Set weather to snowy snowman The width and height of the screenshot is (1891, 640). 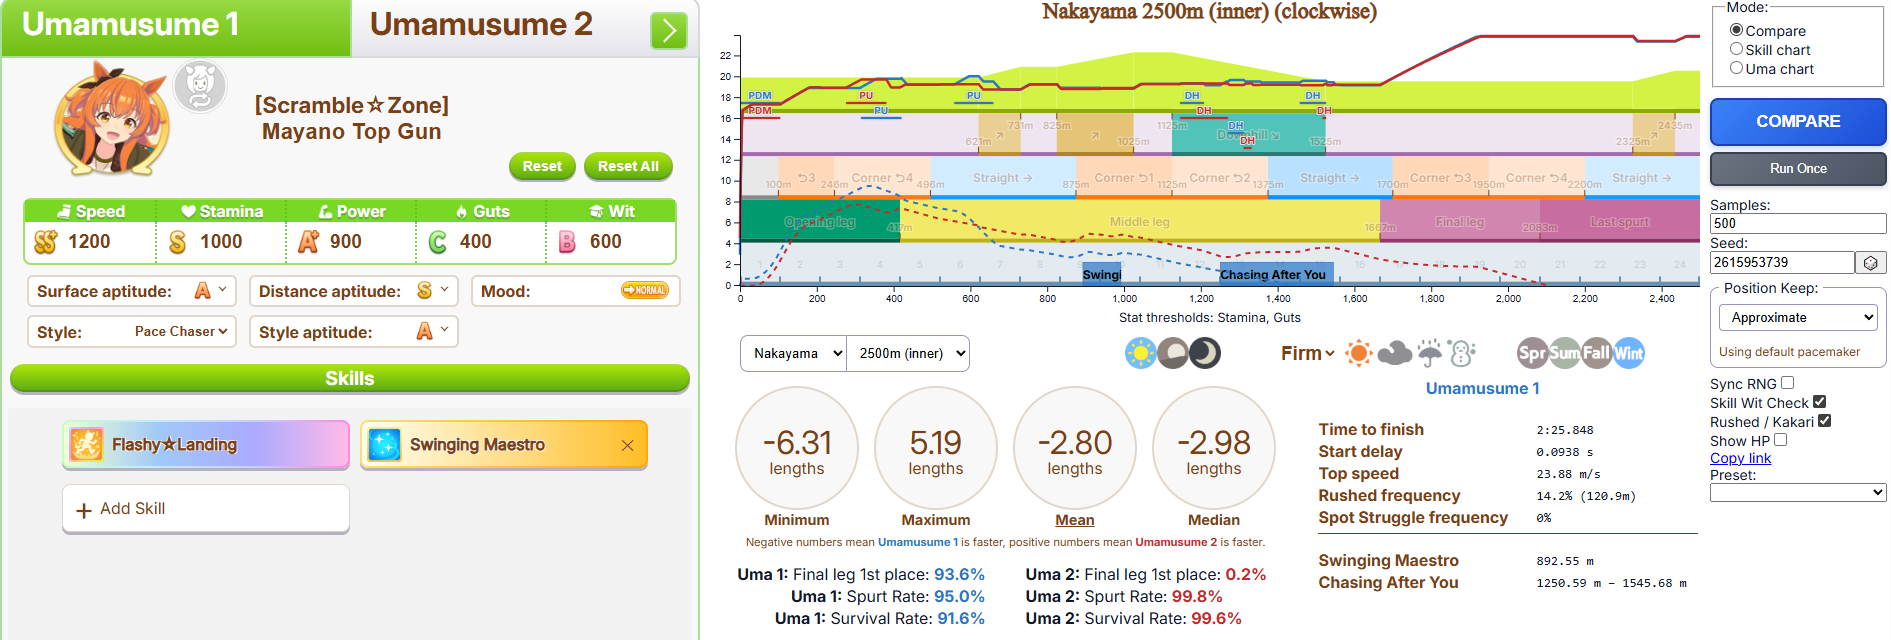coord(1462,353)
